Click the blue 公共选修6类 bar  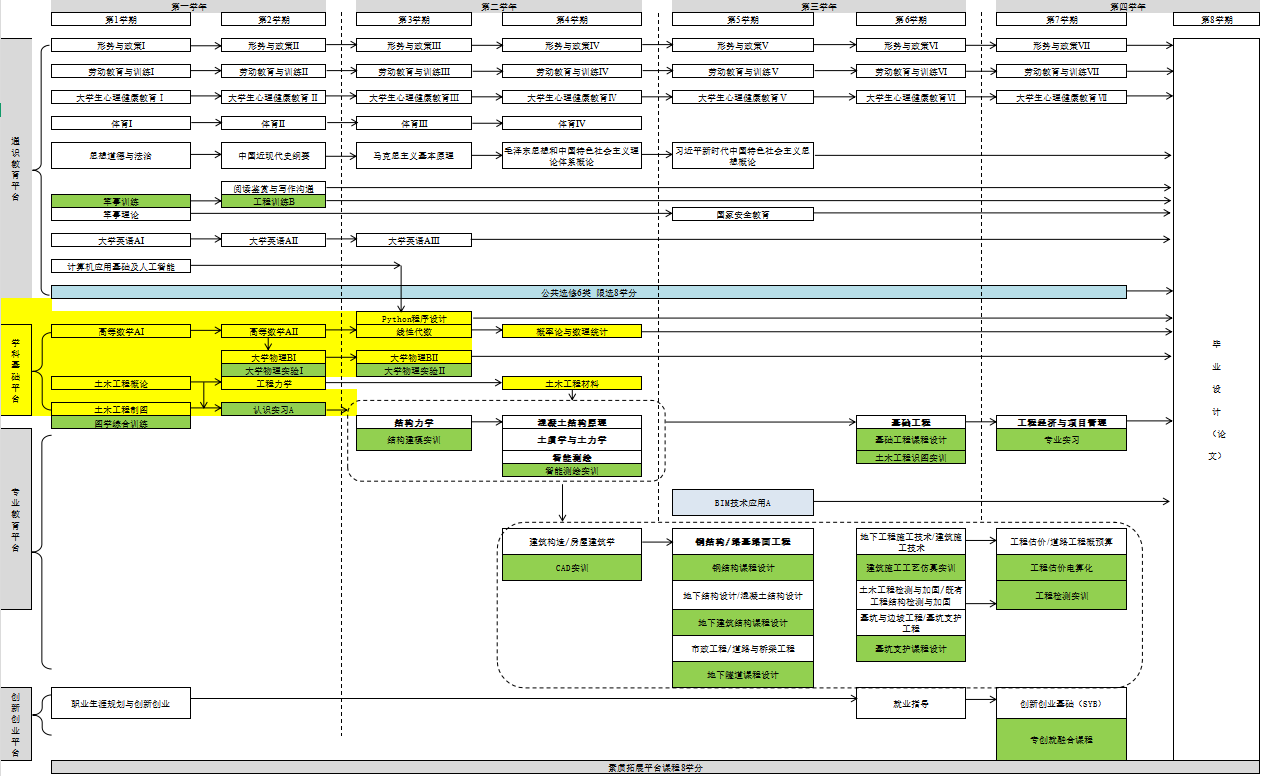point(589,292)
